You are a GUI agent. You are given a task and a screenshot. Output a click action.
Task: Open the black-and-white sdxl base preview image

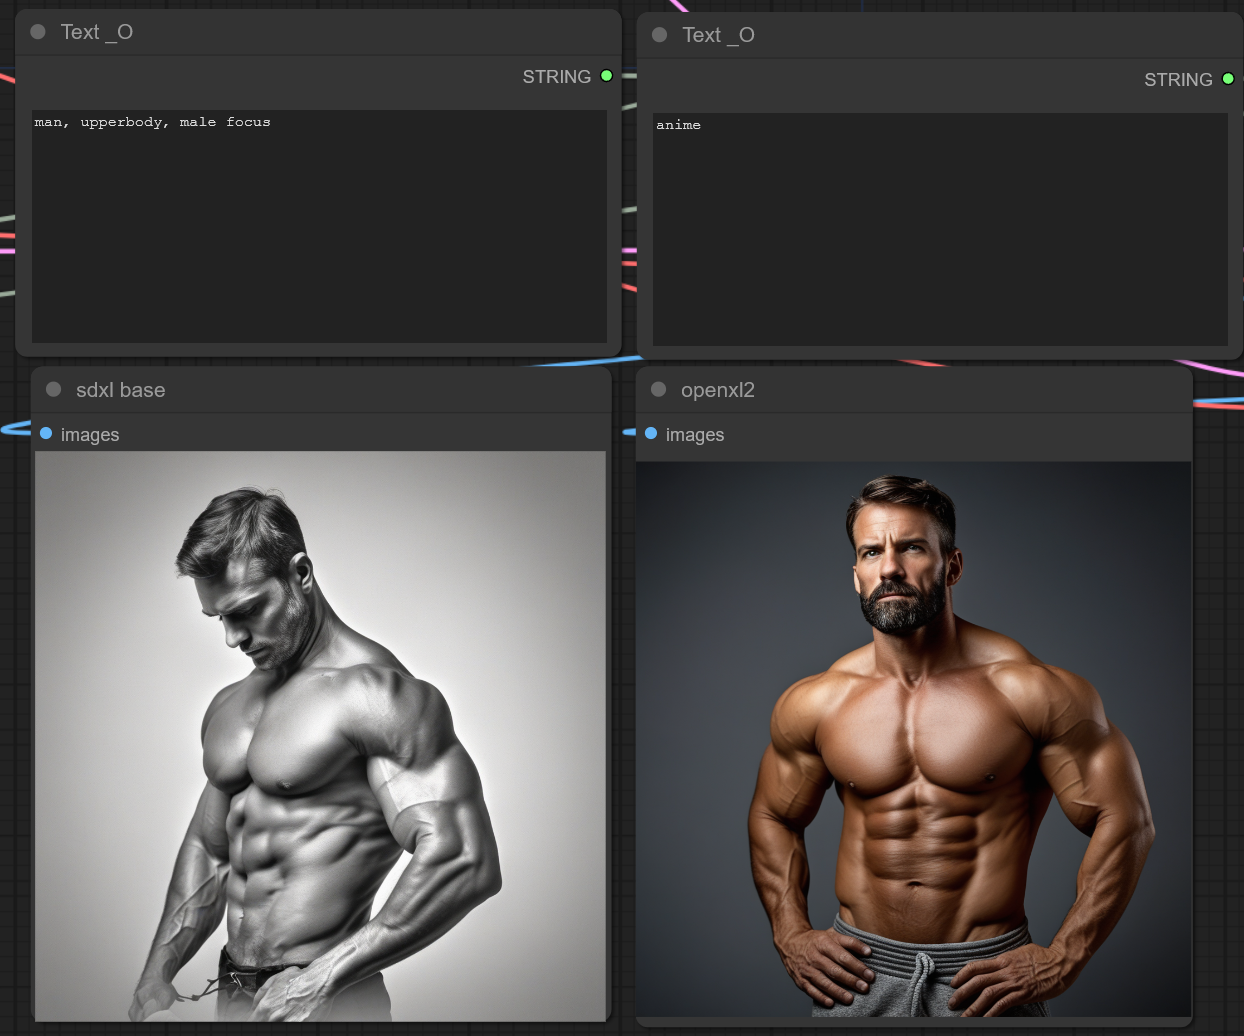point(320,736)
